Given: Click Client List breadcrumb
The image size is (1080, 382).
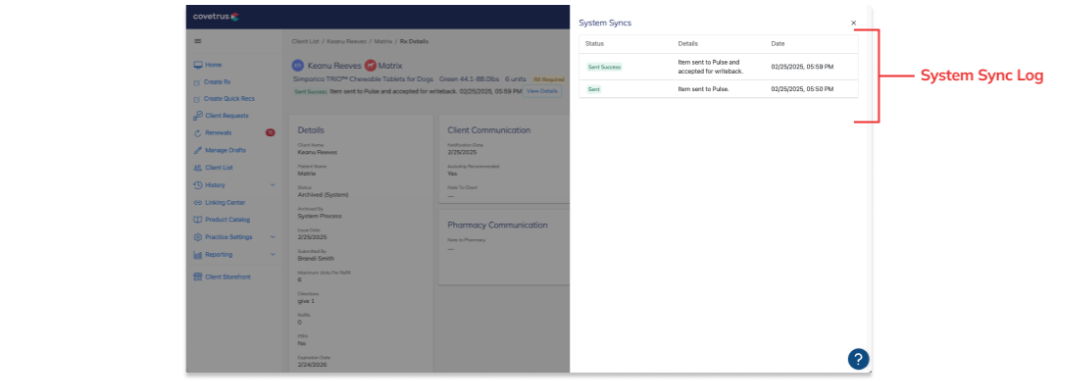Looking at the screenshot, I should pyautogui.click(x=305, y=41).
